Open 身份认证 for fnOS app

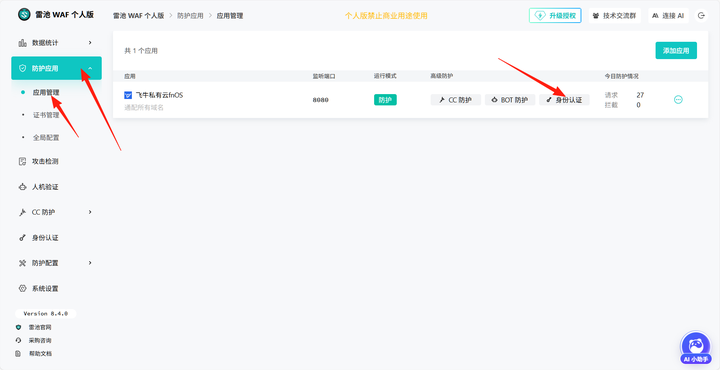pyautogui.click(x=564, y=100)
